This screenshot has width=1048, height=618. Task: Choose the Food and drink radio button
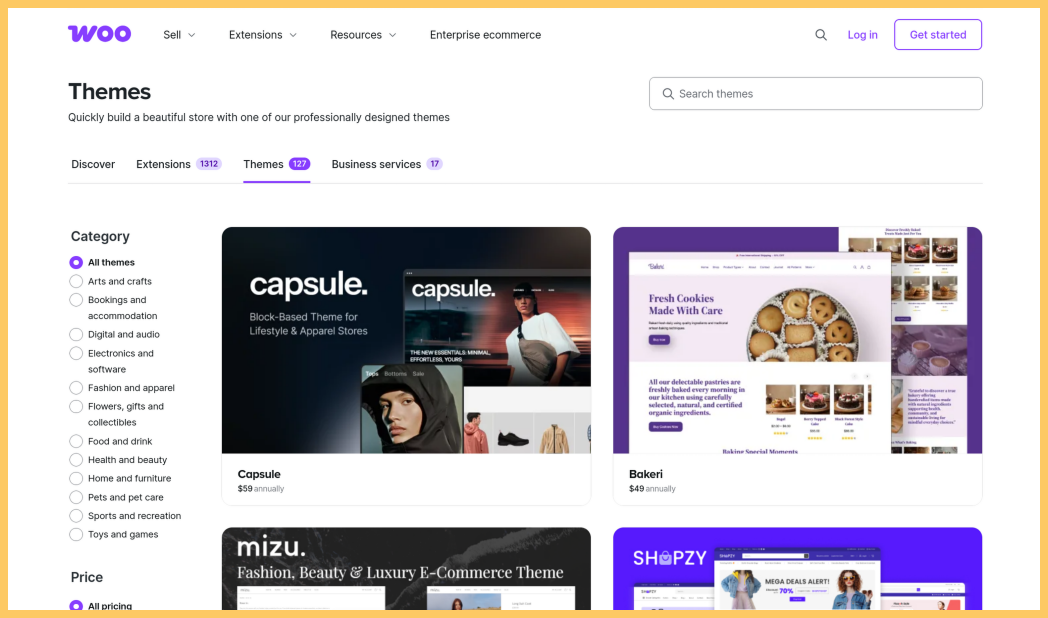point(76,441)
